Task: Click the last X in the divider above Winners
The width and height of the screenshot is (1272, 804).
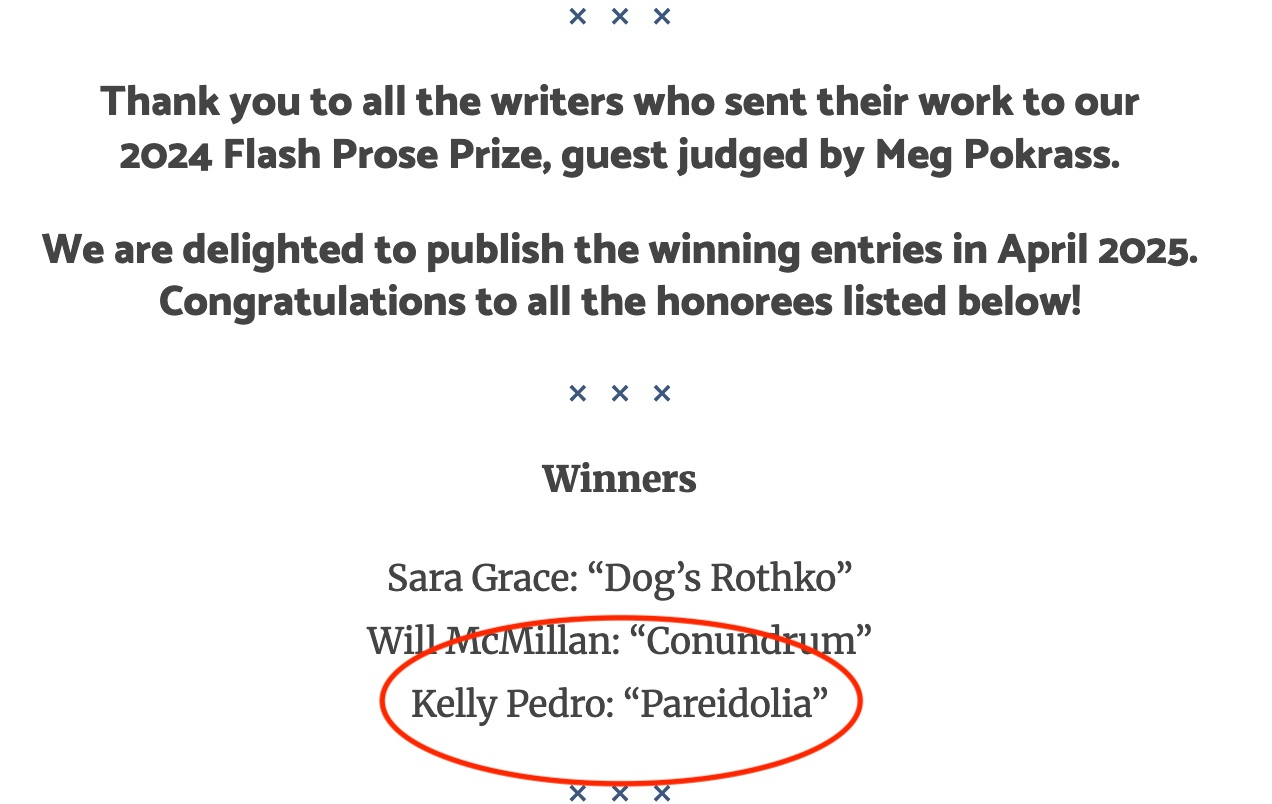Action: pos(661,393)
